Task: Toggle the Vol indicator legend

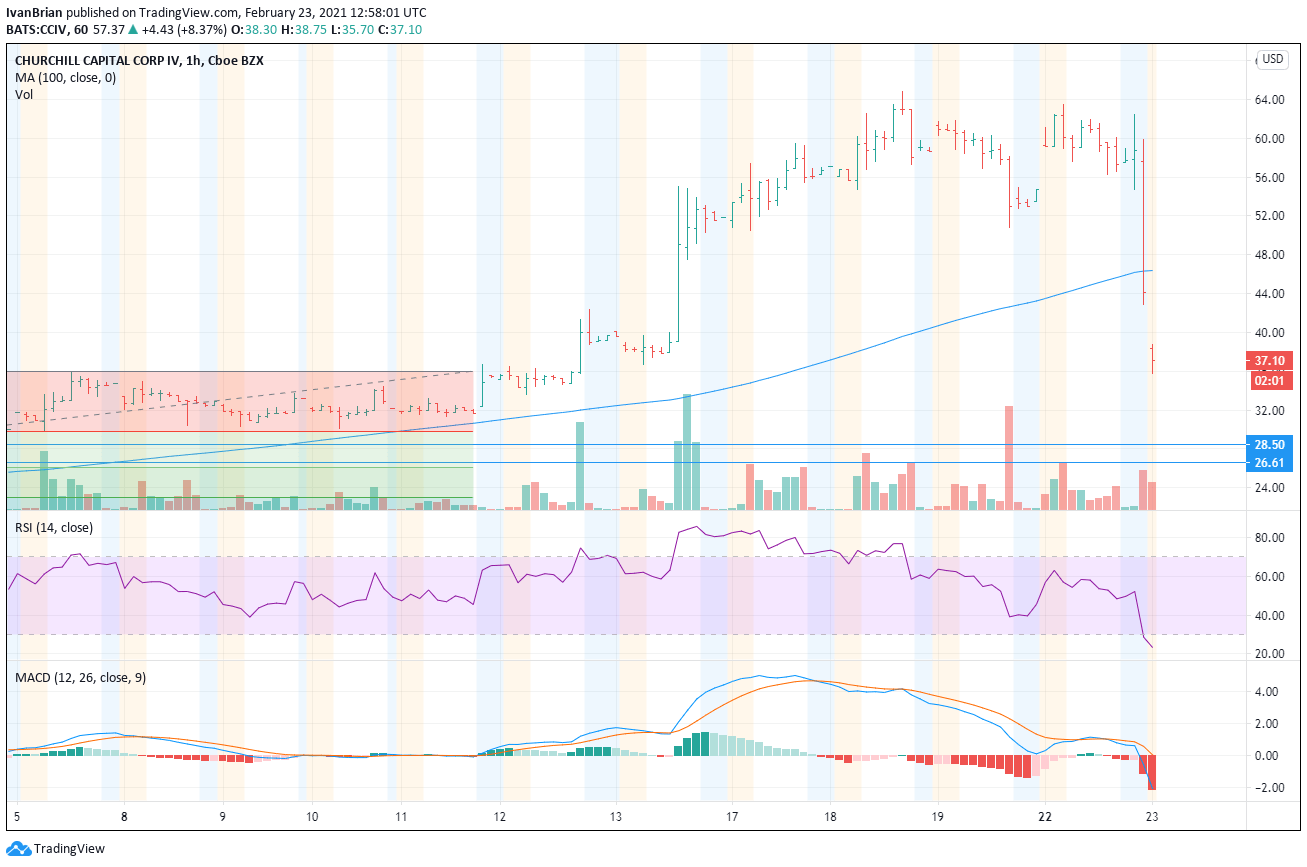Action: coord(23,94)
